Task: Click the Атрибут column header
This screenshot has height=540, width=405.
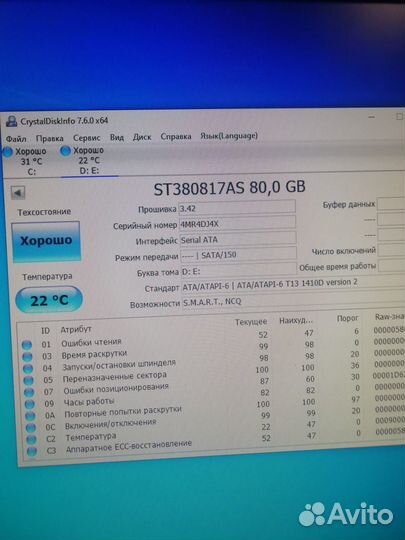Action: tap(76, 330)
